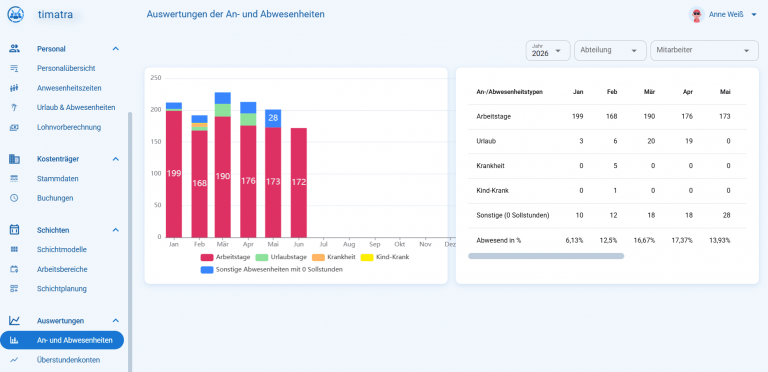Click the Lohnvorberechnung money icon

pos(14,127)
